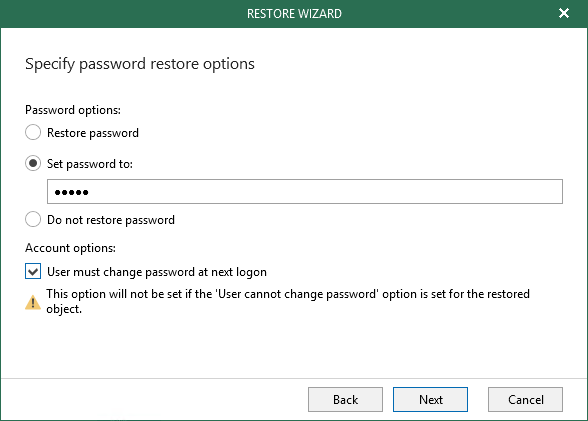Viewport: 588px width, 421px height.
Task: Click the 'Do not restore password' label text
Action: tap(111, 220)
